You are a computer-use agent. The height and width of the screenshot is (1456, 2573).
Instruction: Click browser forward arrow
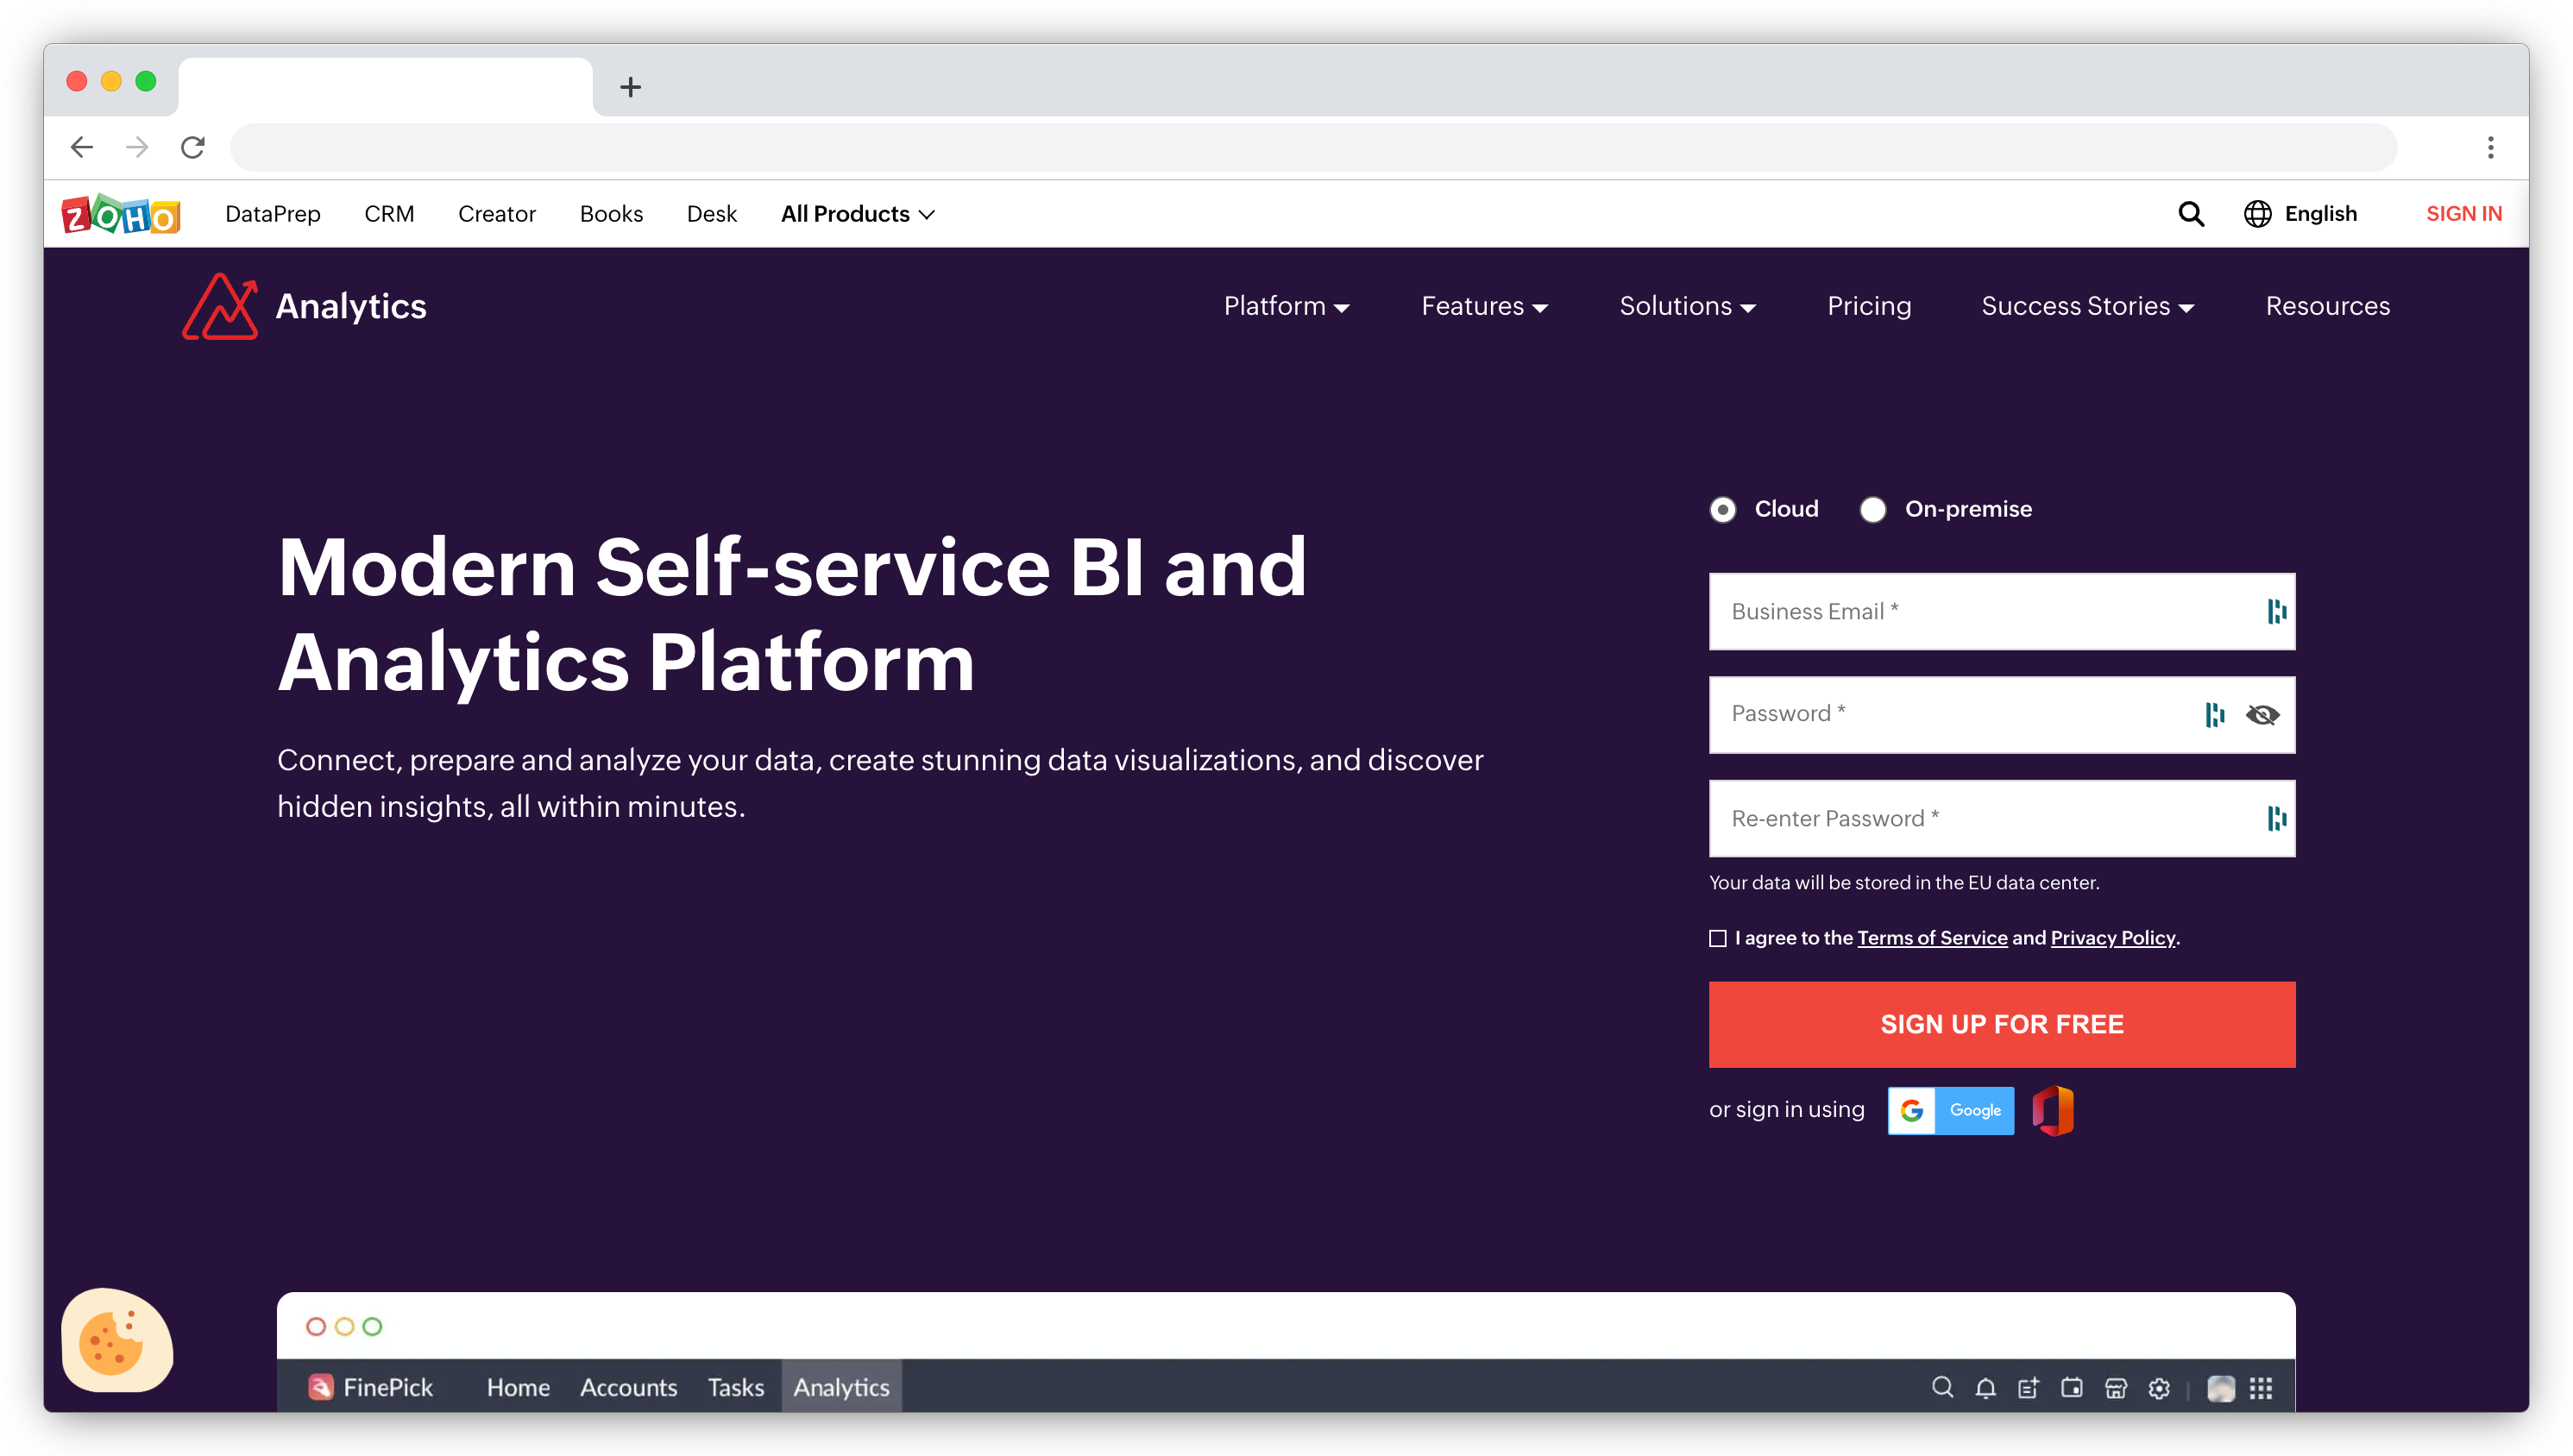point(137,147)
